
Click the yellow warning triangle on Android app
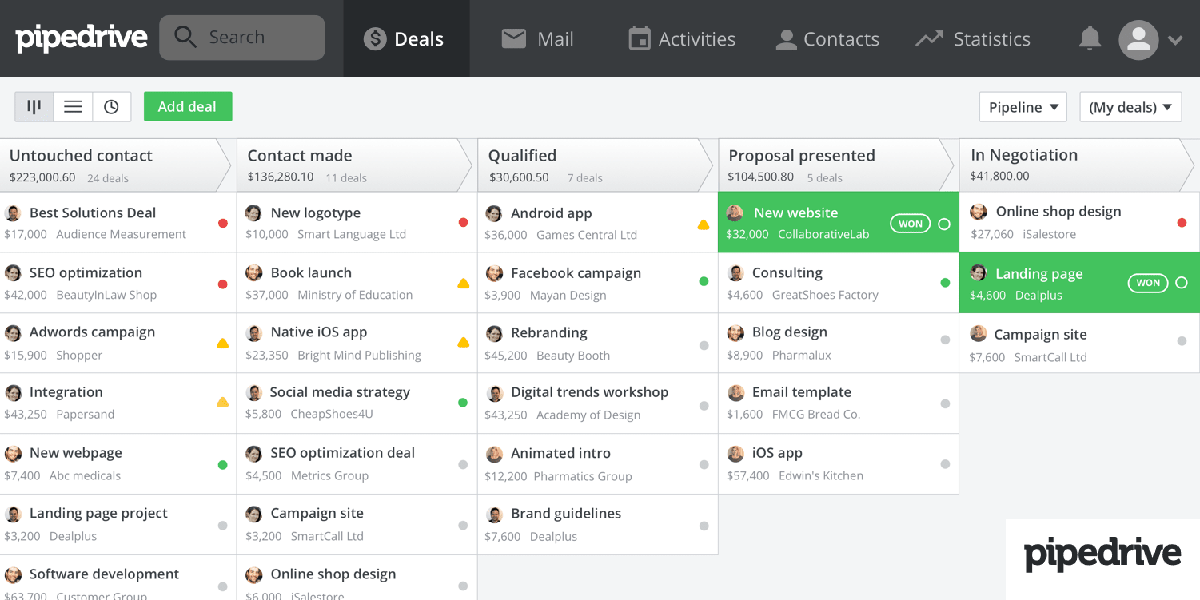coord(703,224)
